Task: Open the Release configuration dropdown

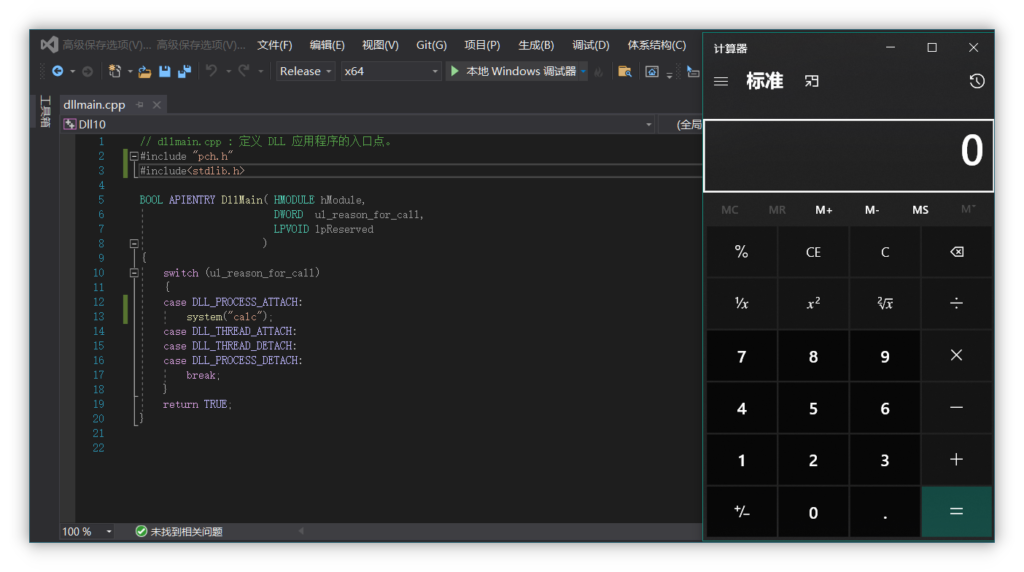Action: coord(305,71)
